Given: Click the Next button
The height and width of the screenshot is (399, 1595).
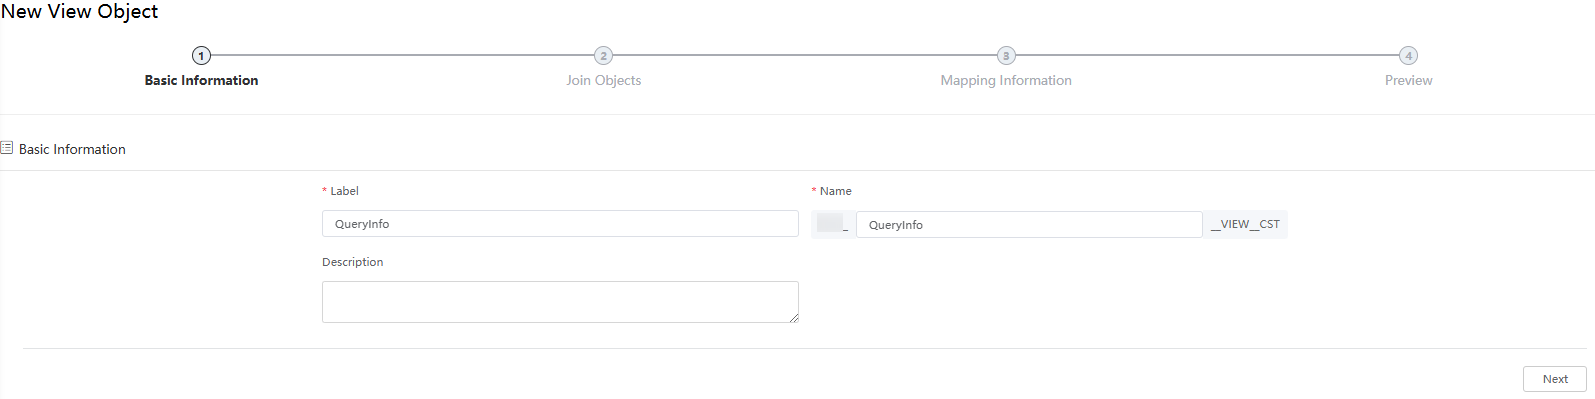Looking at the screenshot, I should [x=1555, y=379].
